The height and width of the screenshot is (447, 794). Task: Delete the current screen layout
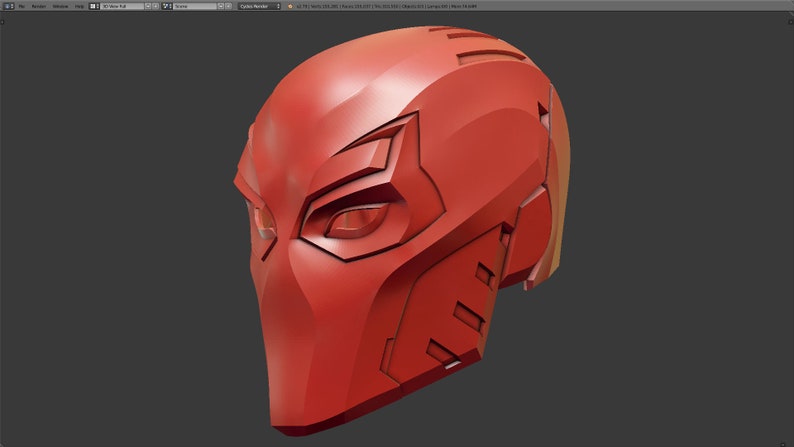coord(155,6)
